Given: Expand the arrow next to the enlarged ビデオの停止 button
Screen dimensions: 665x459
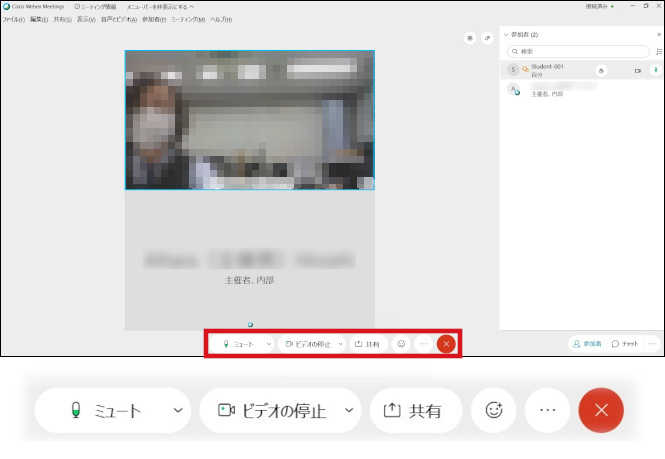Looking at the screenshot, I should (x=348, y=410).
